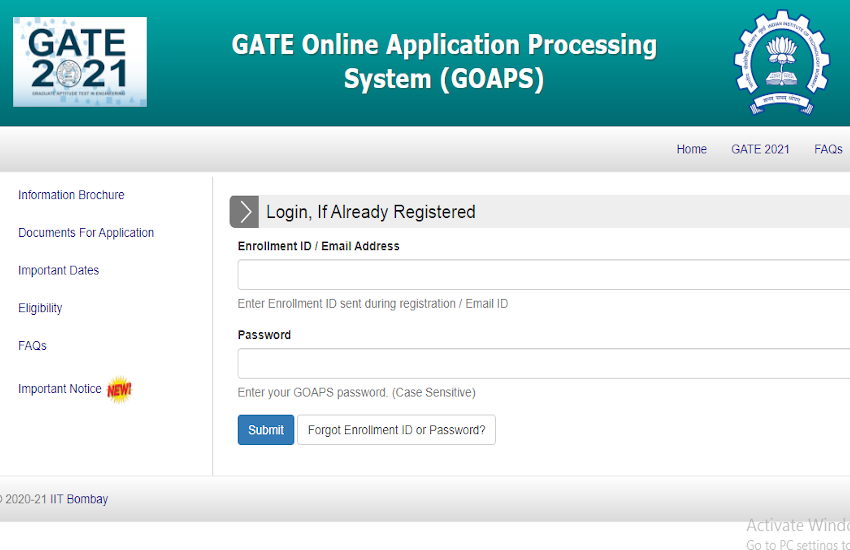Open Documents For Application link
This screenshot has width=850, height=550.
tap(86, 232)
